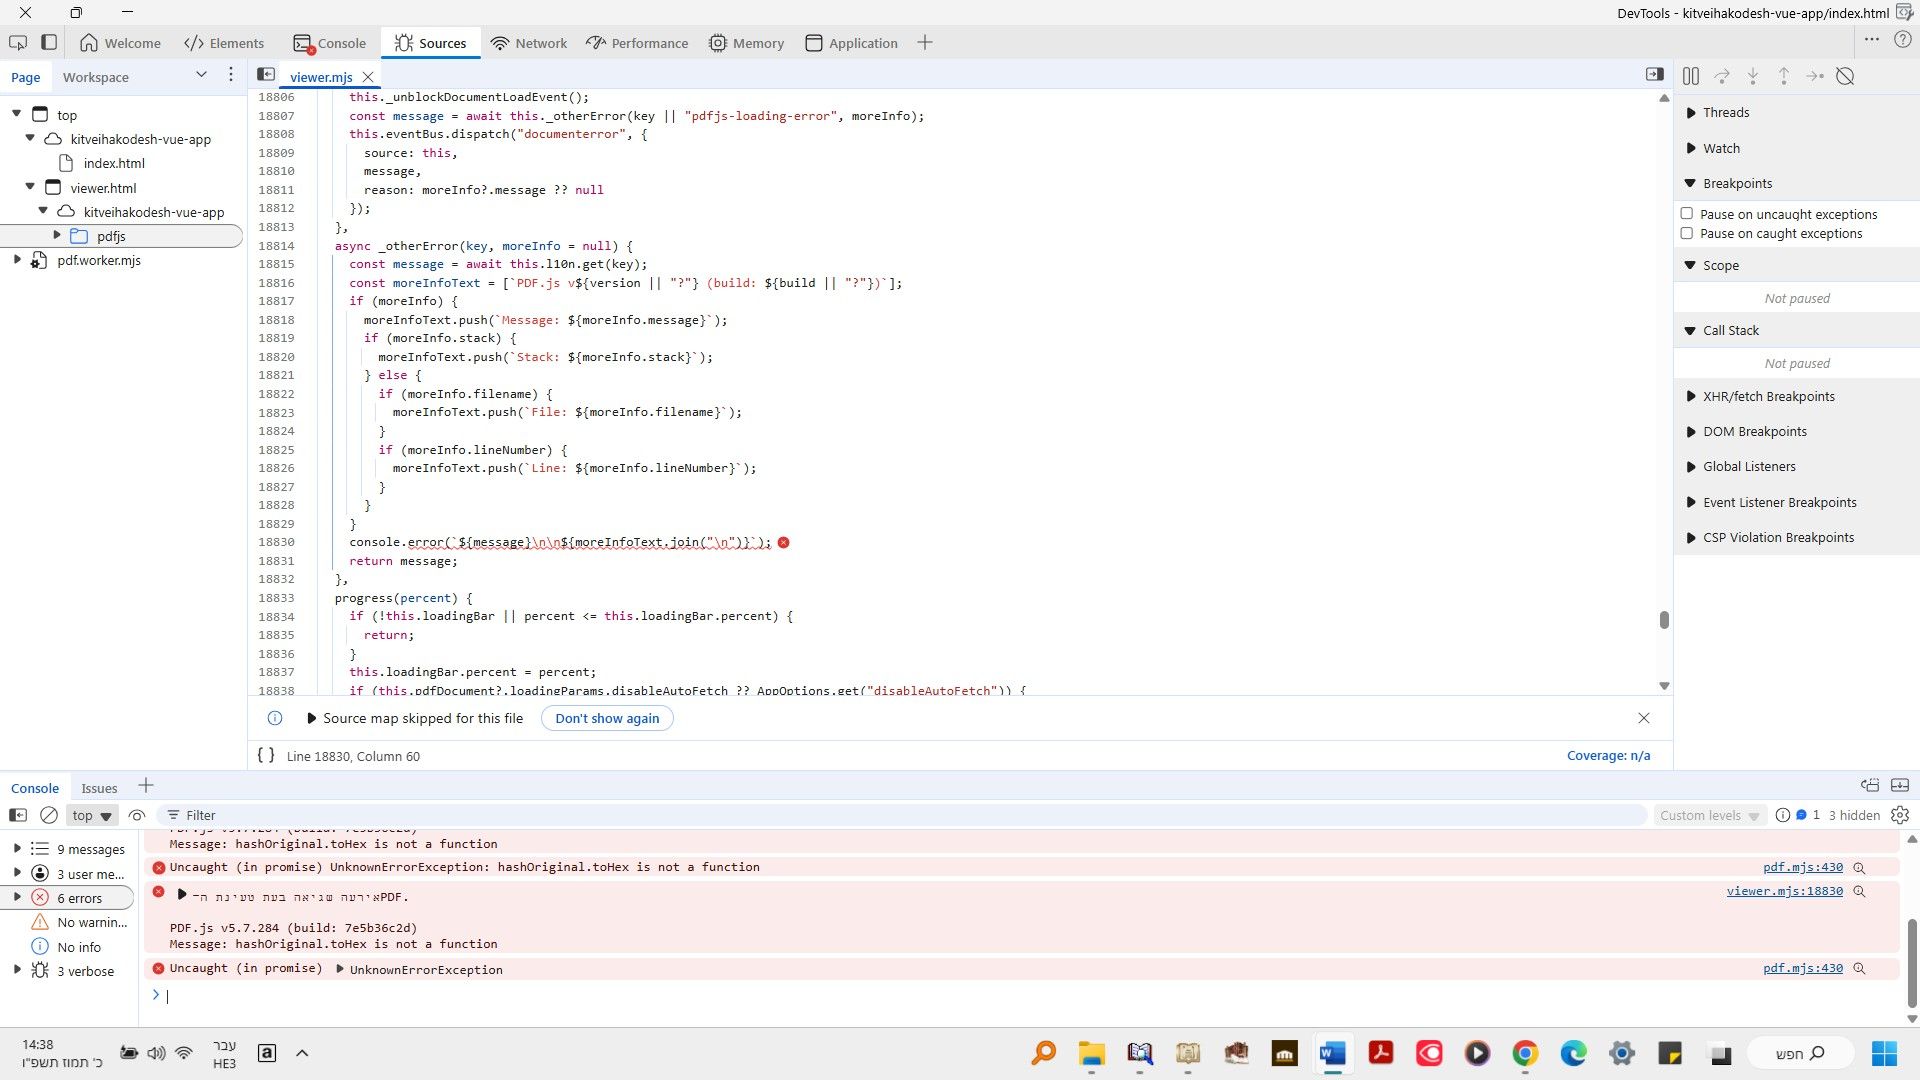Toggle the navigator sidebar icon beside viewer.mjs
Viewport: 1920px width, 1080px height.
tap(266, 75)
